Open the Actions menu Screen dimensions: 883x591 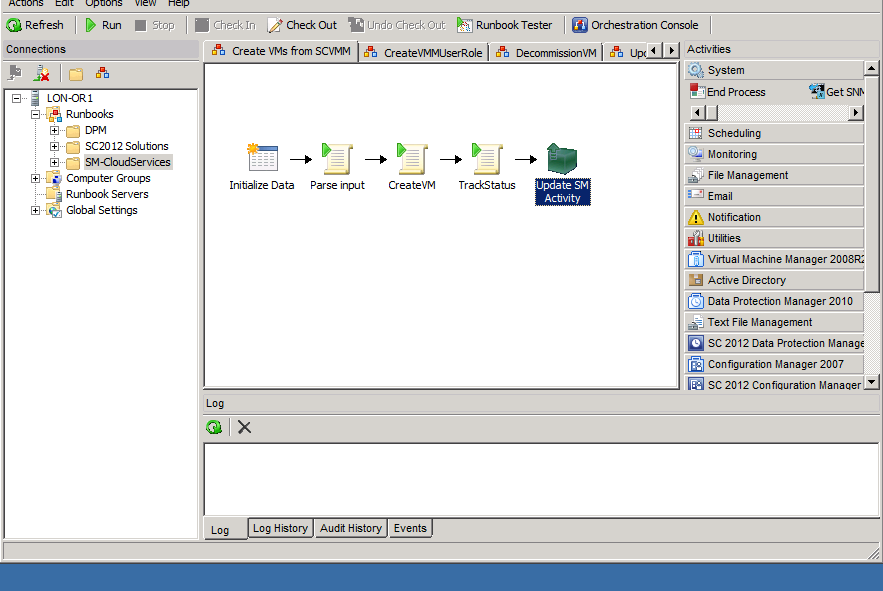pos(26,3)
